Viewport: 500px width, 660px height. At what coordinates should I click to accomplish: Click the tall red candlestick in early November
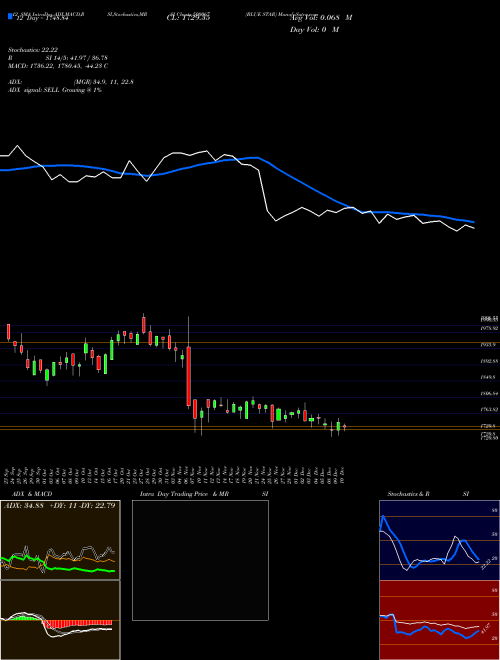[189, 375]
